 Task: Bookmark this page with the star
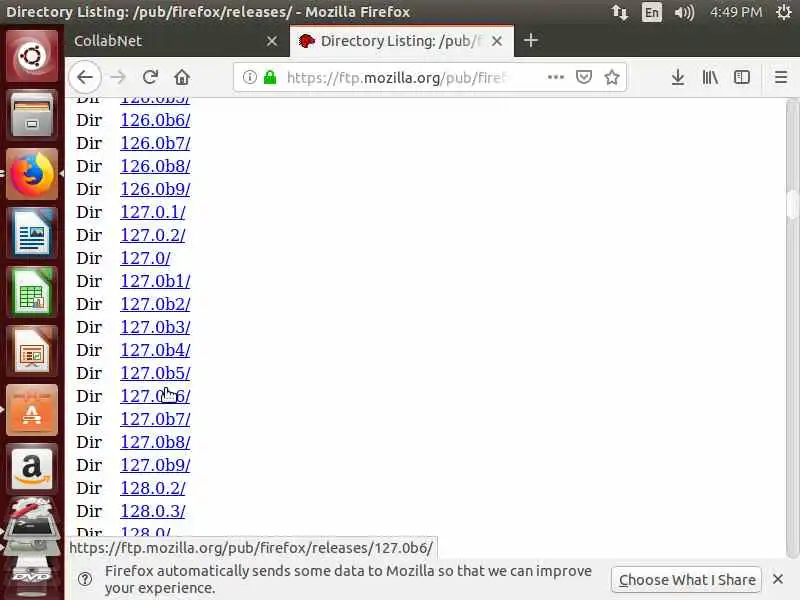612,78
